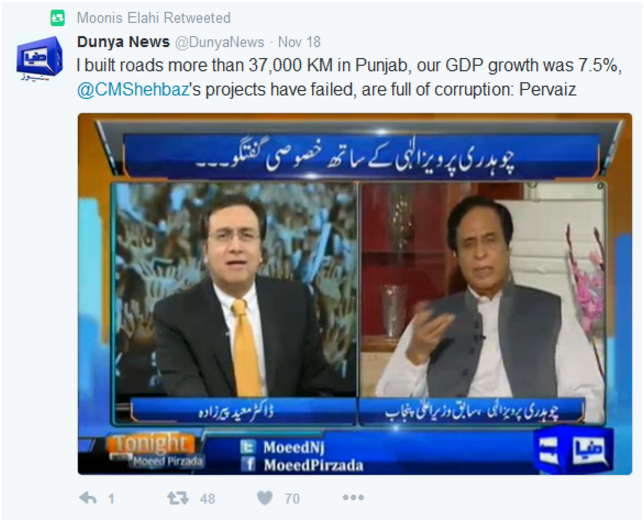Click the Tonight show logo in image
Viewport: 644px width, 521px height.
point(155,450)
